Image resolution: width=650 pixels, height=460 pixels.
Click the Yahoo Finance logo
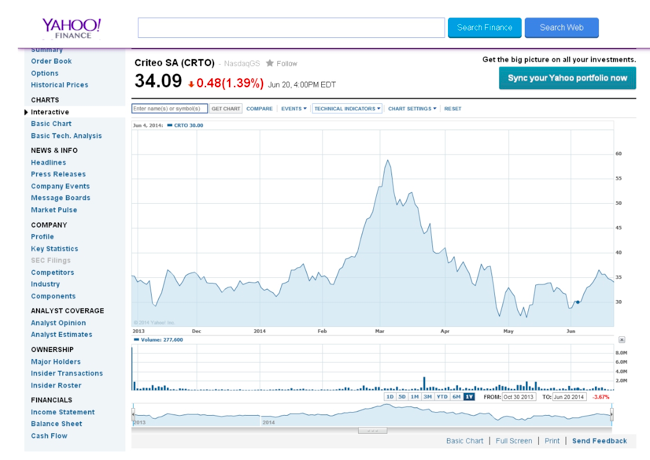pyautogui.click(x=71, y=28)
